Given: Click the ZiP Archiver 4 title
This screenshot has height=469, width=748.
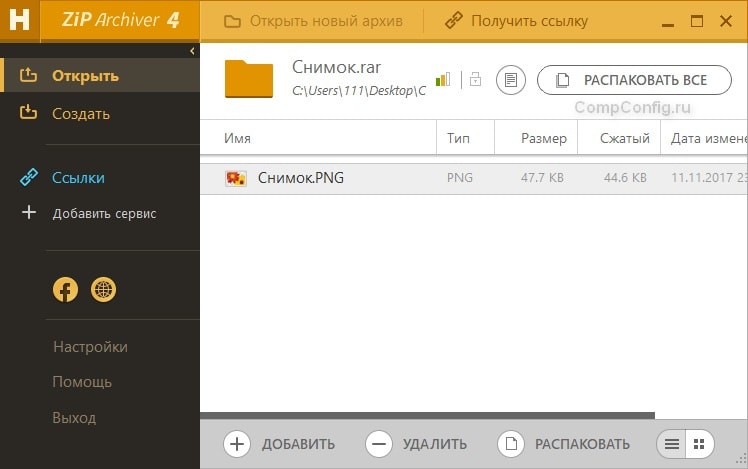Looking at the screenshot, I should pos(121,20).
